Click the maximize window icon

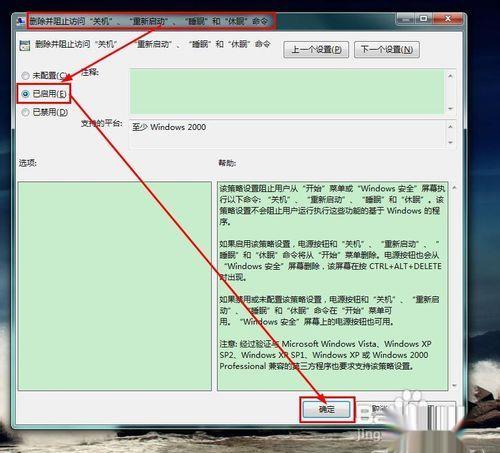coord(424,19)
